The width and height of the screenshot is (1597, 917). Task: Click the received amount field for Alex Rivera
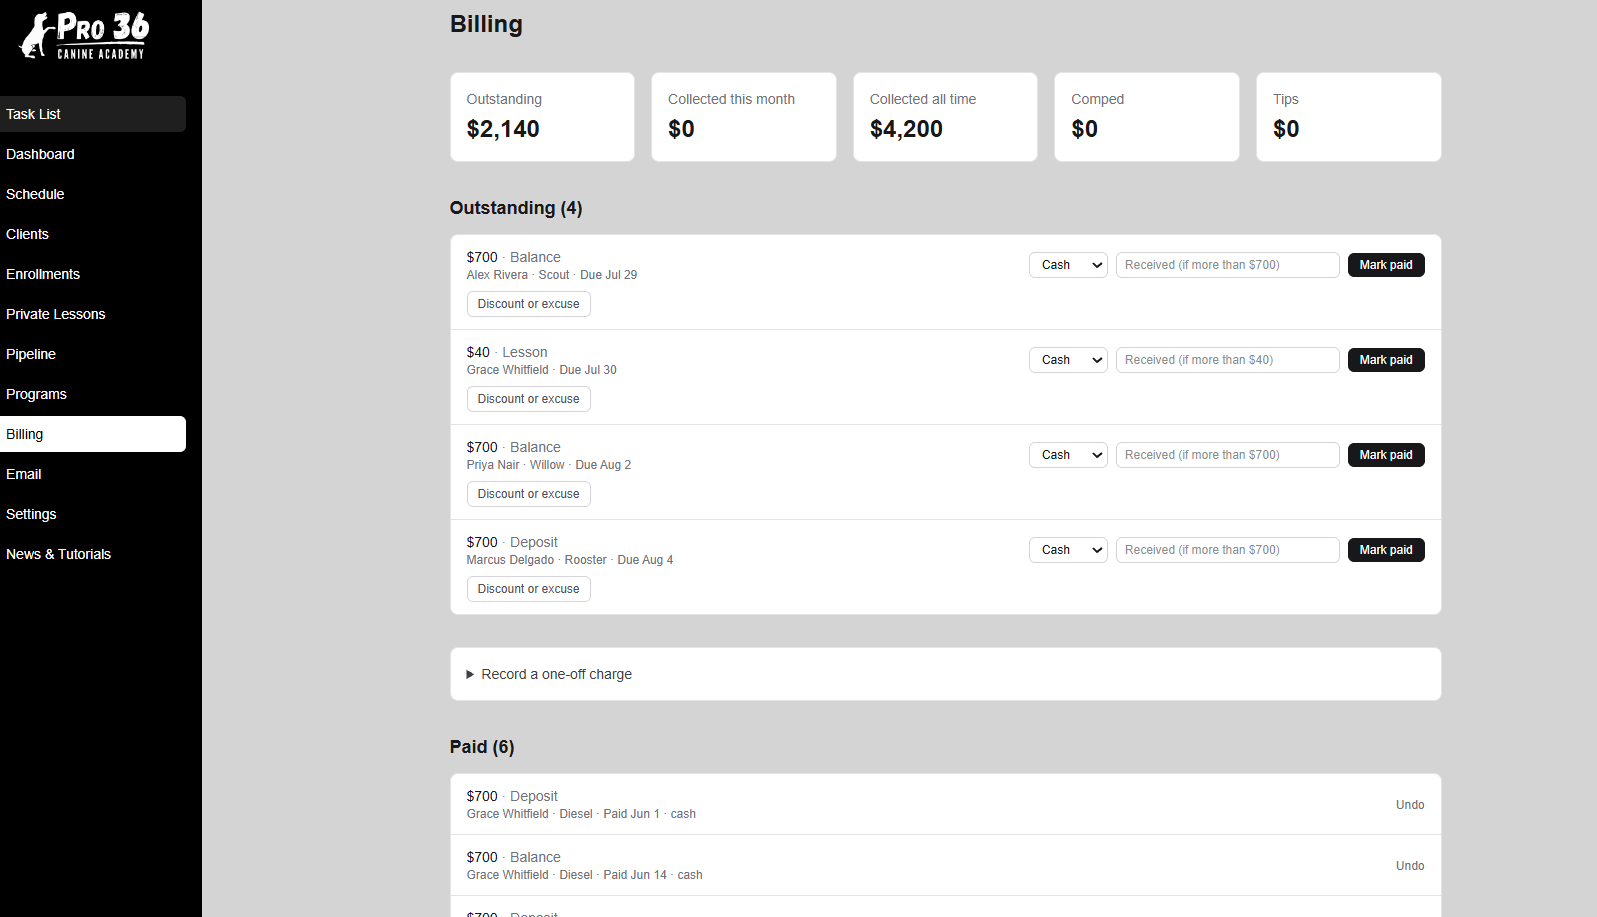[1228, 265]
